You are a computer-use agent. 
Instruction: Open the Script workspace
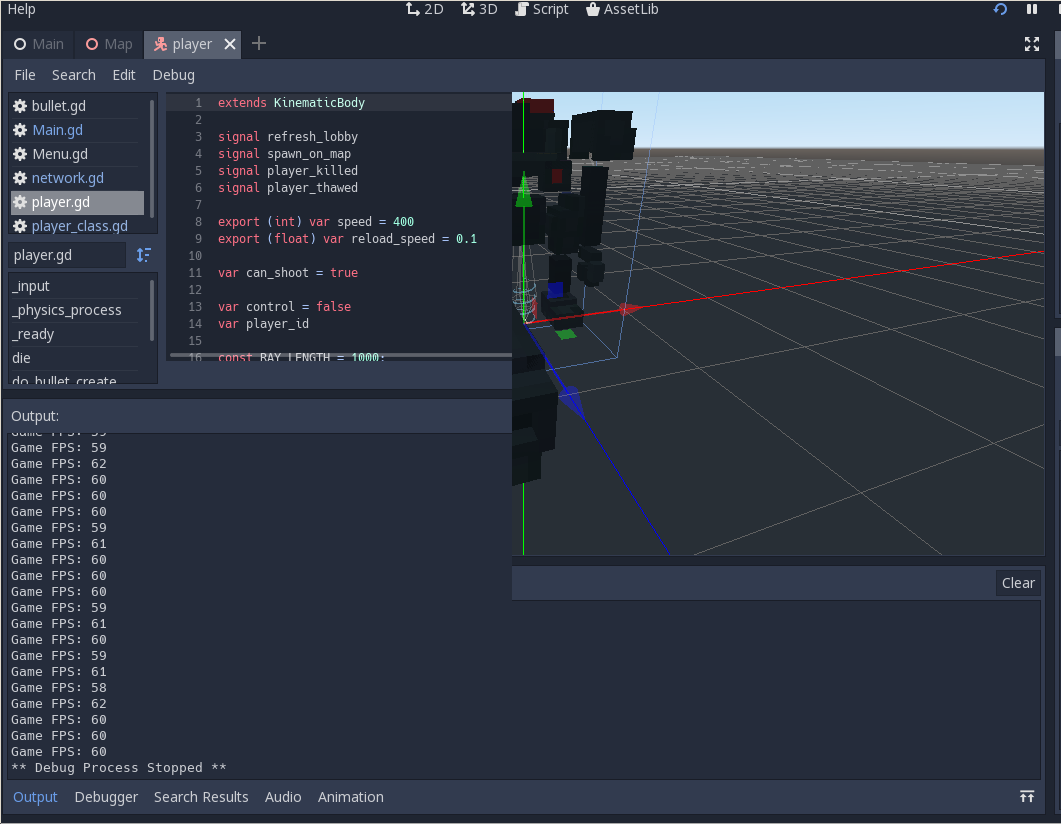[x=541, y=9]
